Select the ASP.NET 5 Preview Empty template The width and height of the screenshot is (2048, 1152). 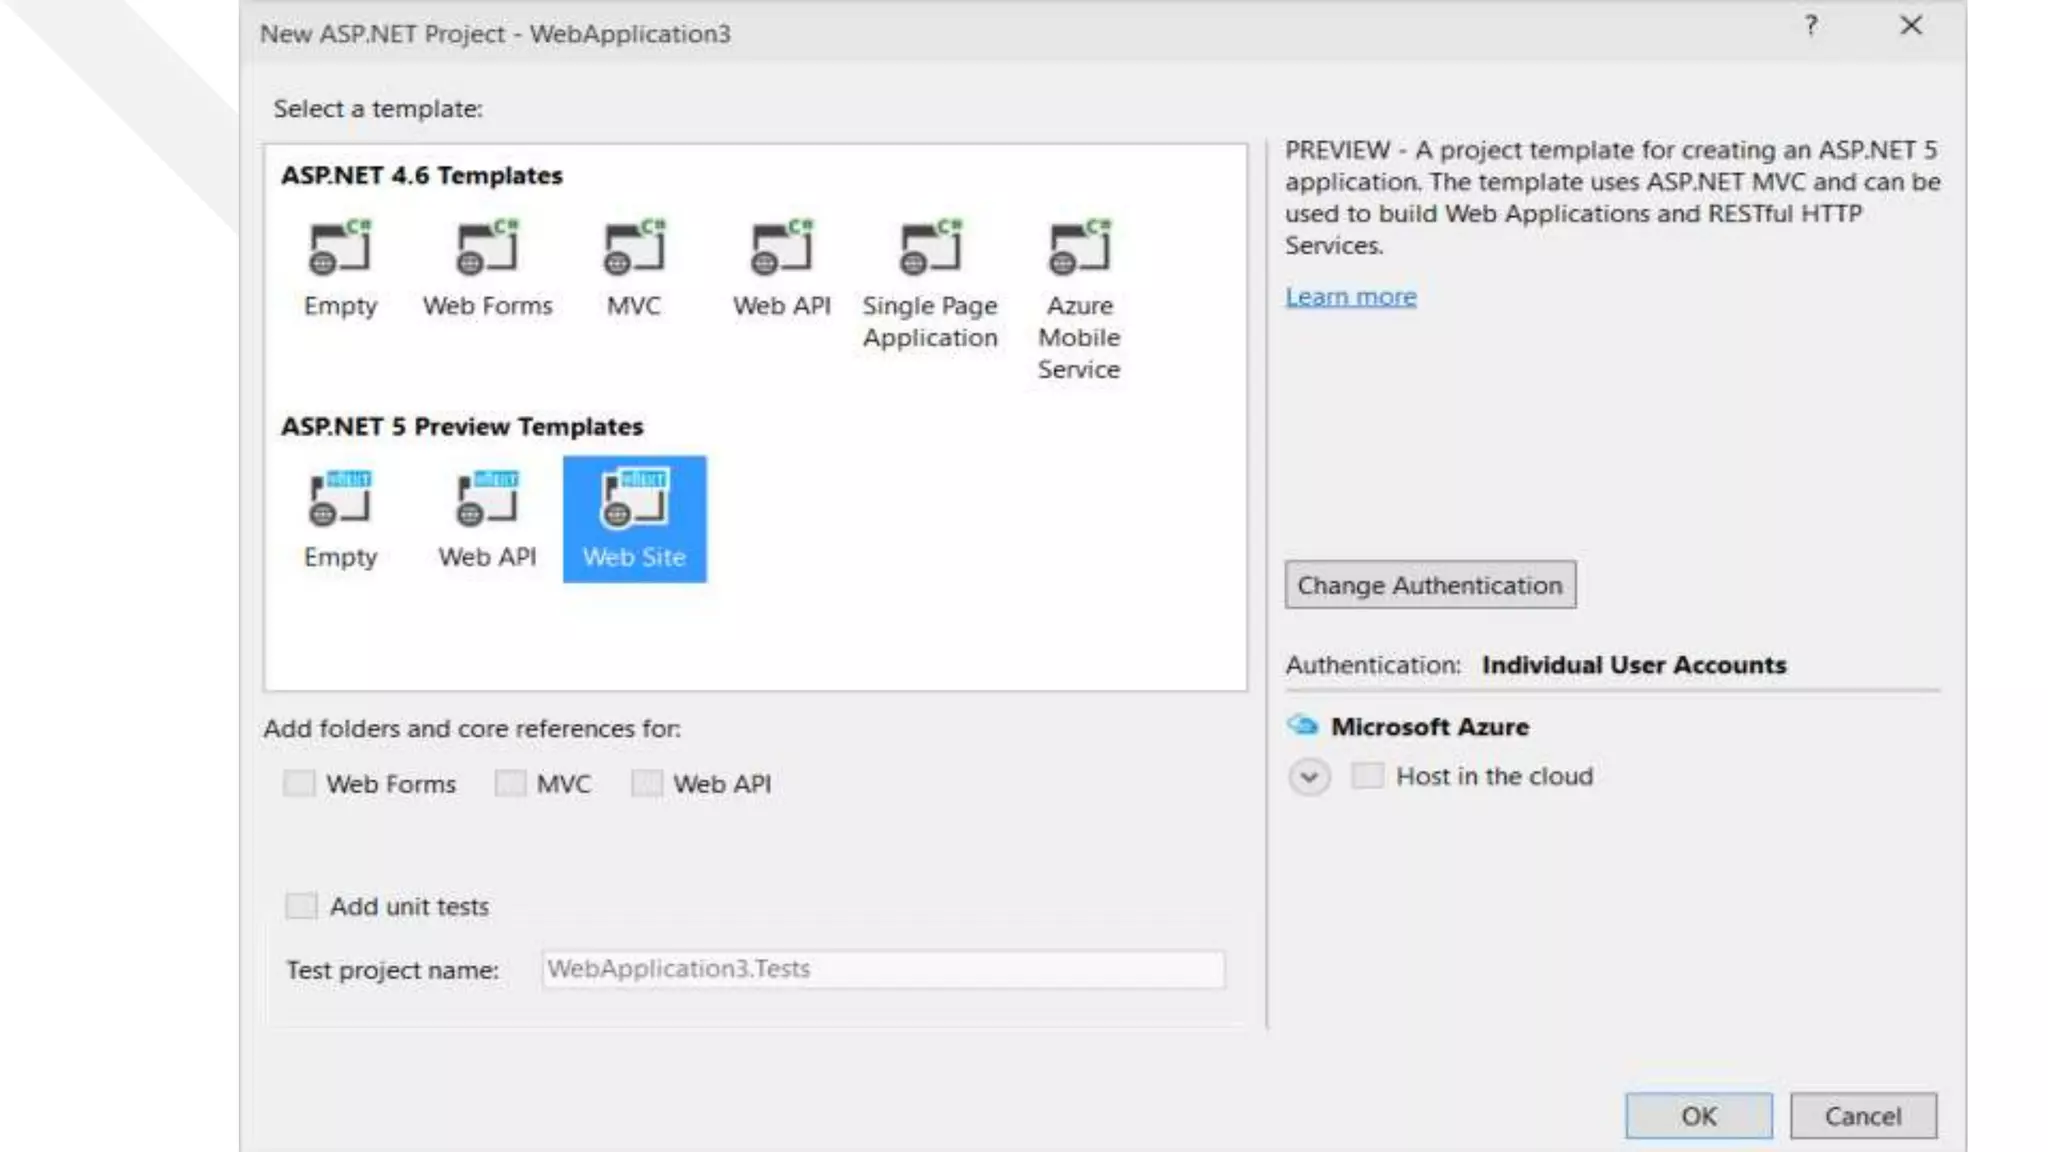pos(340,519)
